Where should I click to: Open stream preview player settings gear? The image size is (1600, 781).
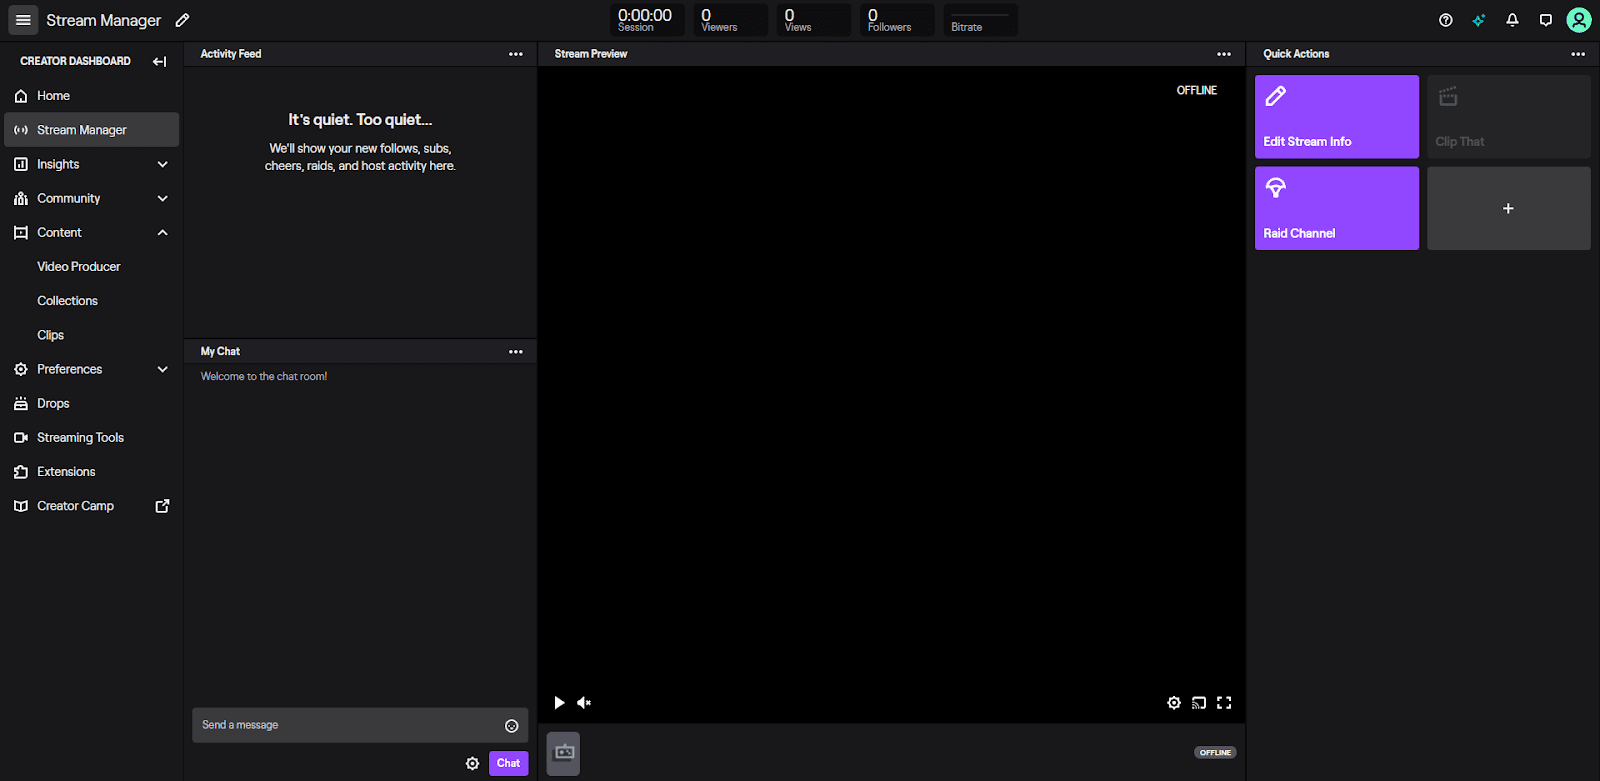tap(1174, 703)
